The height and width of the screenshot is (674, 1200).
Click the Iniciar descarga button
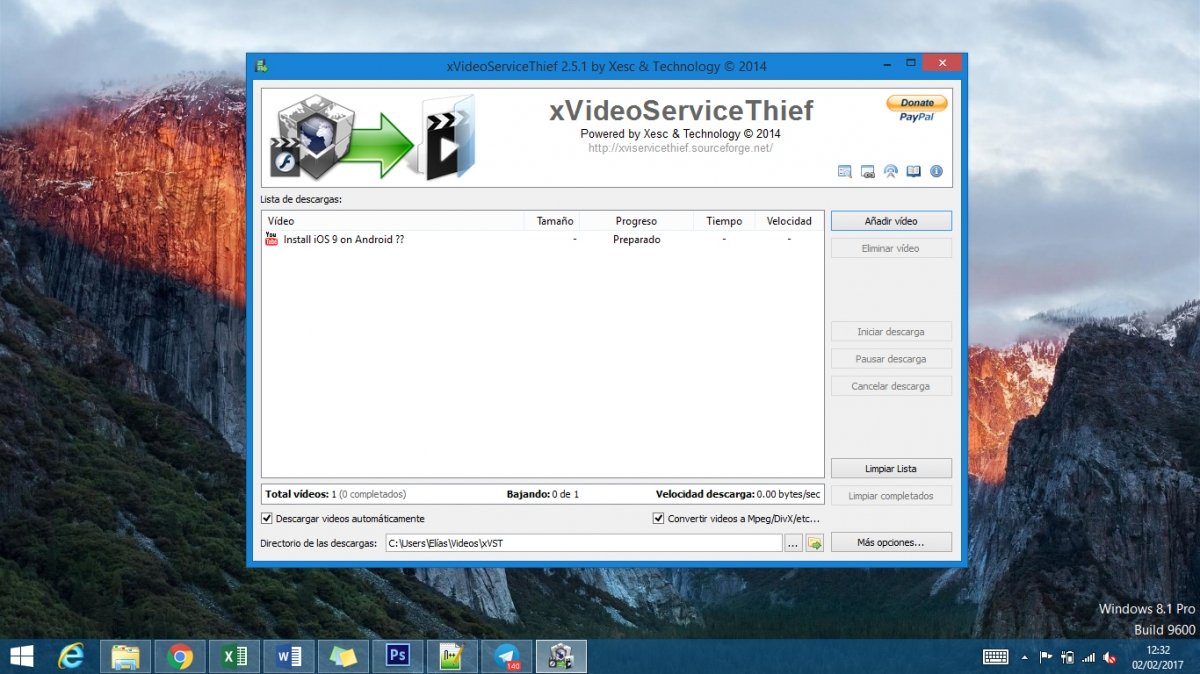pos(891,332)
